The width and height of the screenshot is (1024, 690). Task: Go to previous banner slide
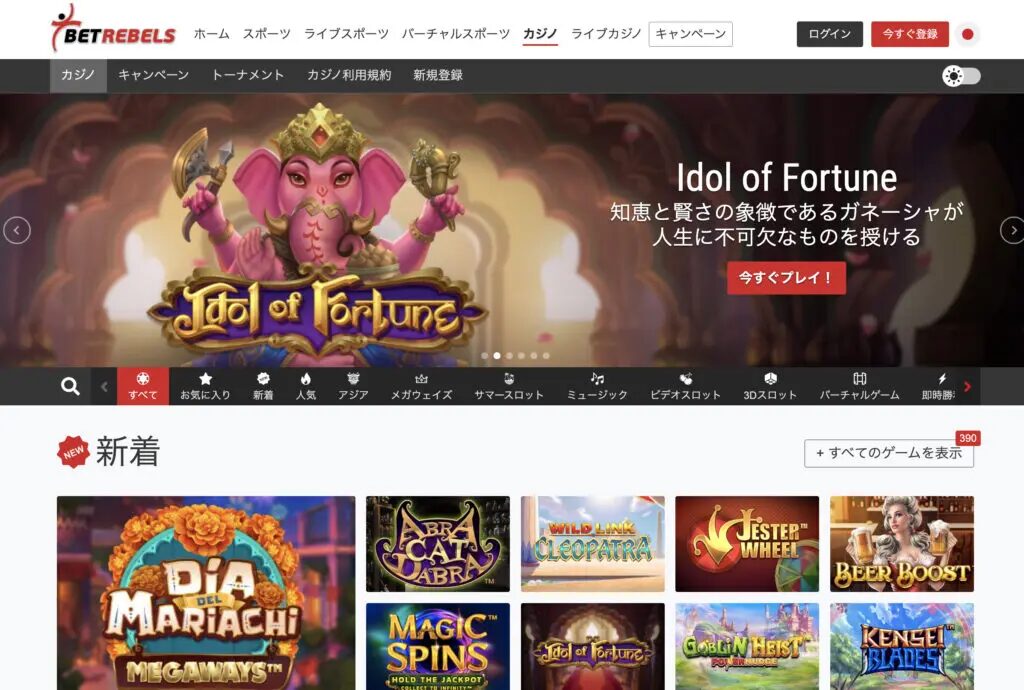(x=17, y=230)
